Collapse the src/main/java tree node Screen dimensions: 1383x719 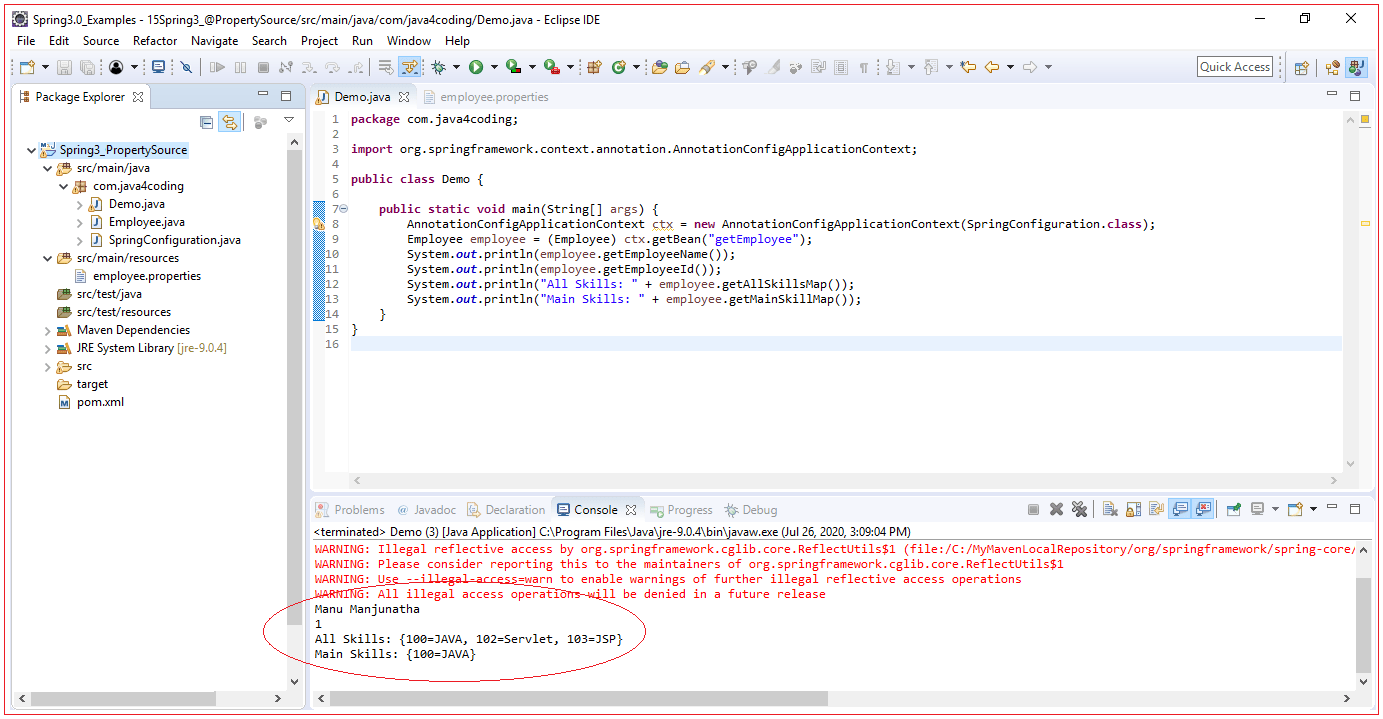tap(48, 167)
